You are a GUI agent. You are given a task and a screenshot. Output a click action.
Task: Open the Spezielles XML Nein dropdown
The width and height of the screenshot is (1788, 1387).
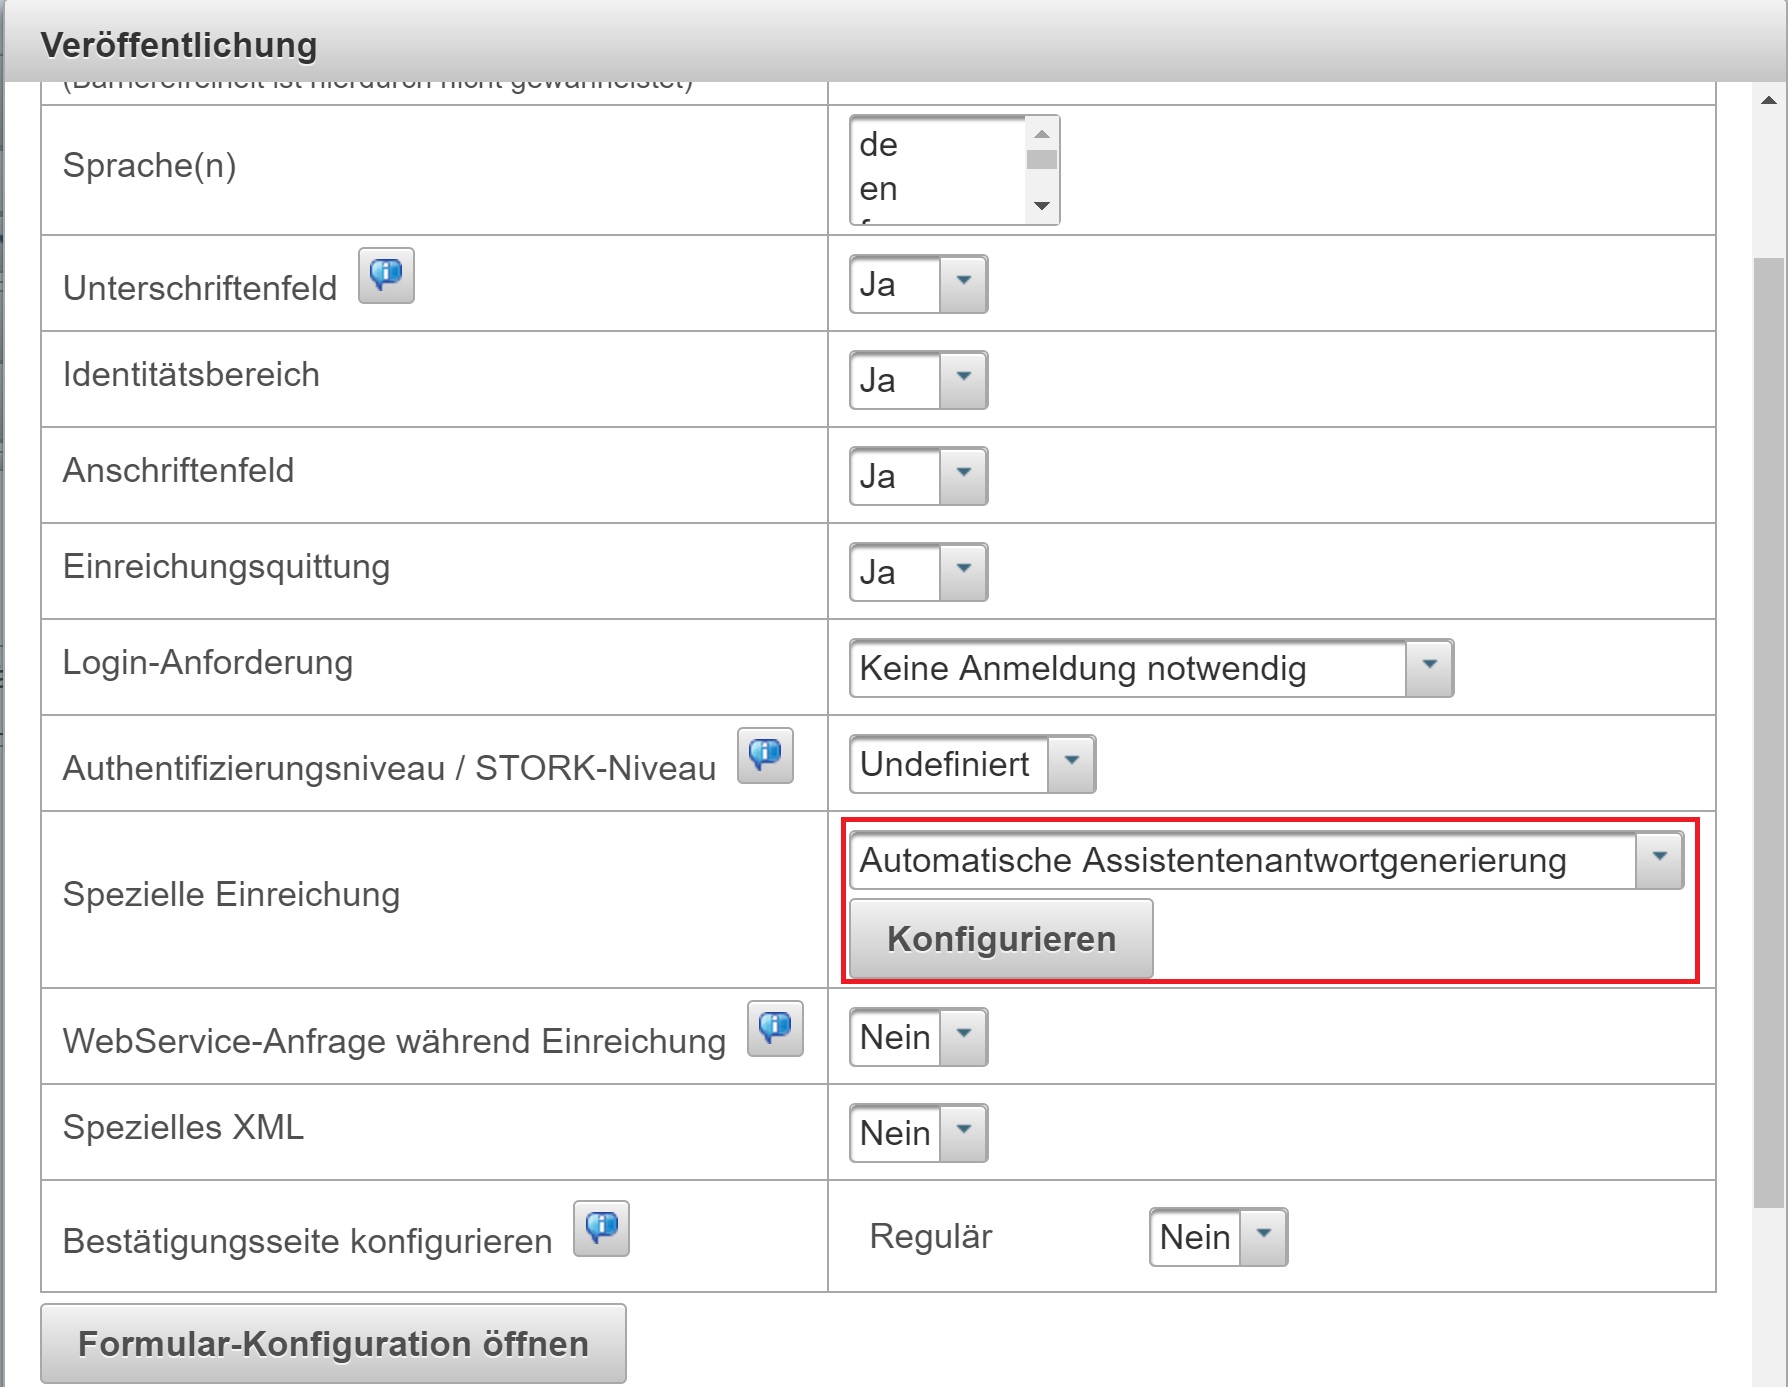tap(918, 1133)
